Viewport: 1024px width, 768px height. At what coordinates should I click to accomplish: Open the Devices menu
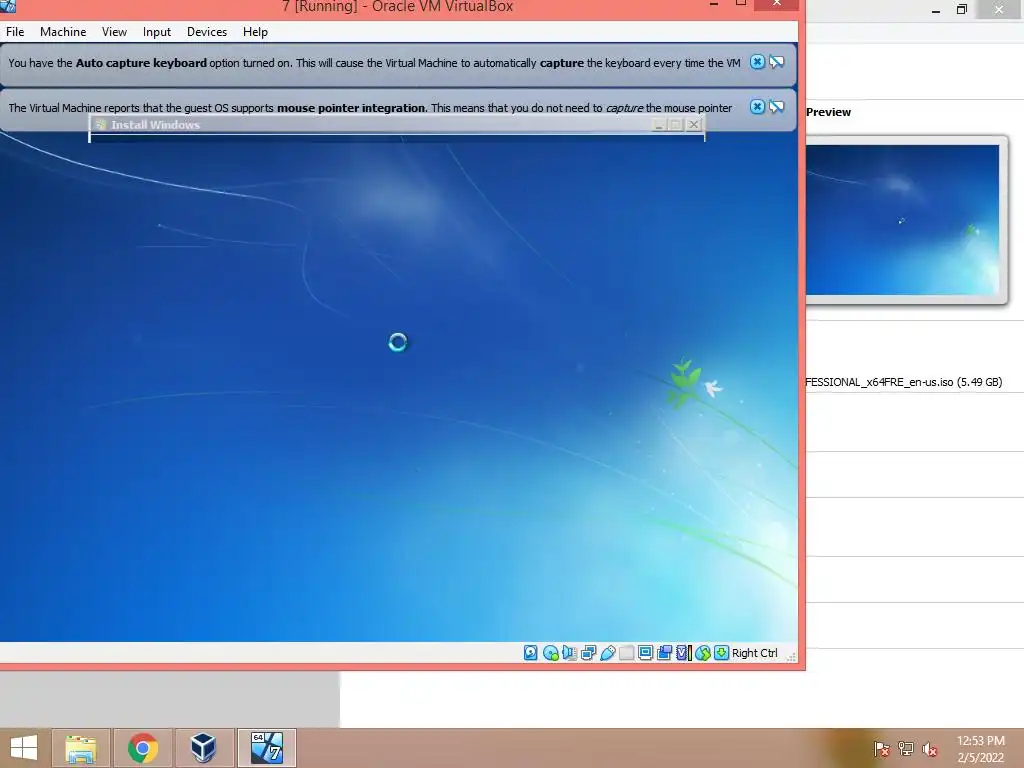(207, 32)
